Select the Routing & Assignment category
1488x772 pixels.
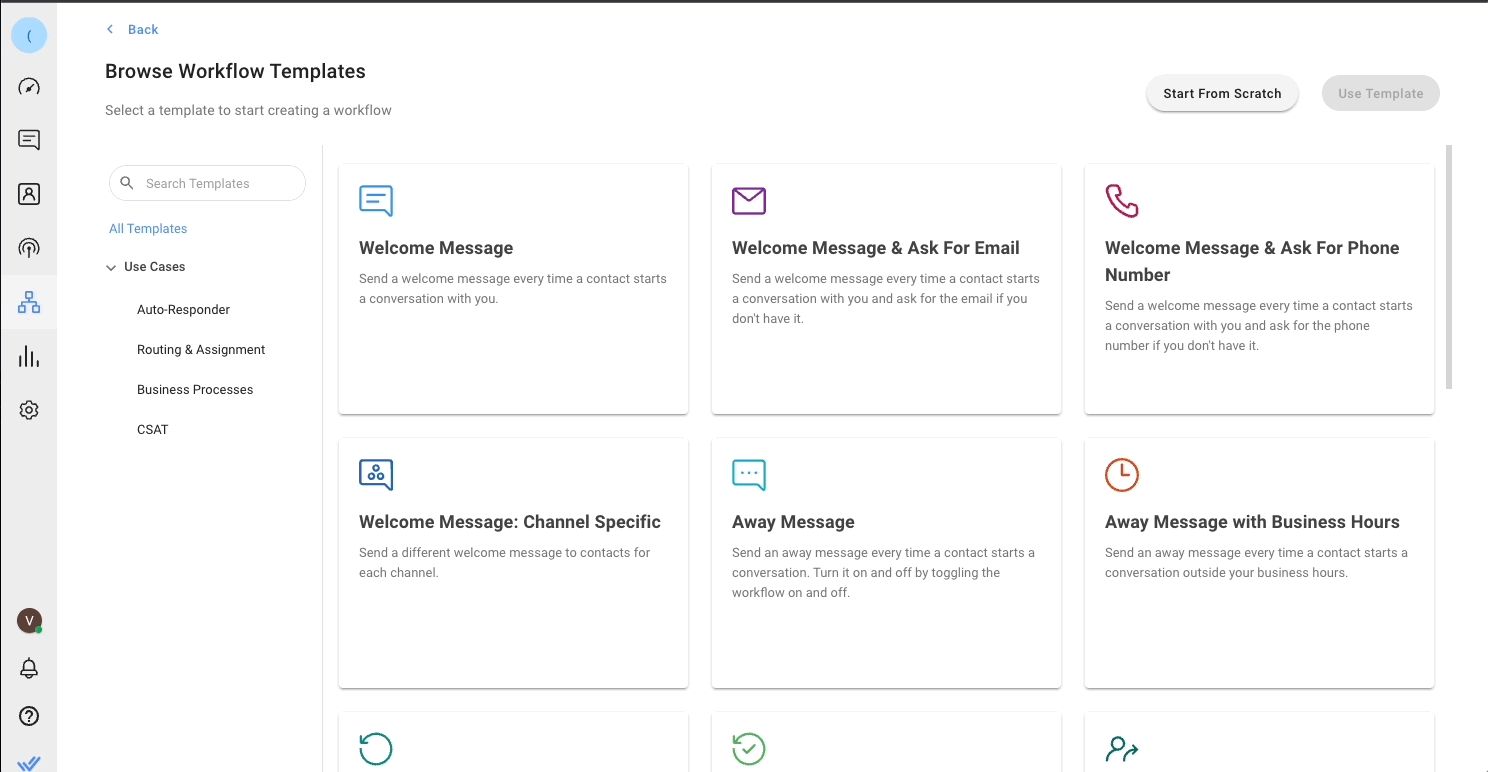201,350
